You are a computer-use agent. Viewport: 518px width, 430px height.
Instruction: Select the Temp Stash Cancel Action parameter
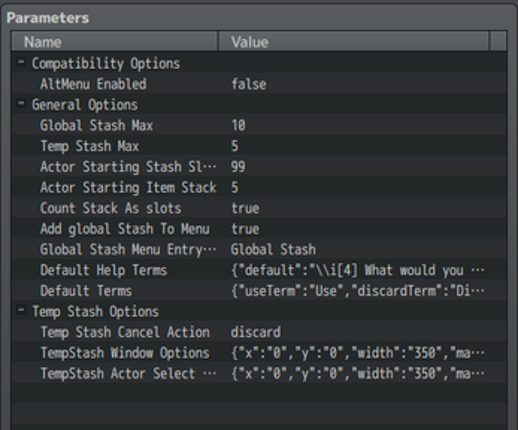125,332
